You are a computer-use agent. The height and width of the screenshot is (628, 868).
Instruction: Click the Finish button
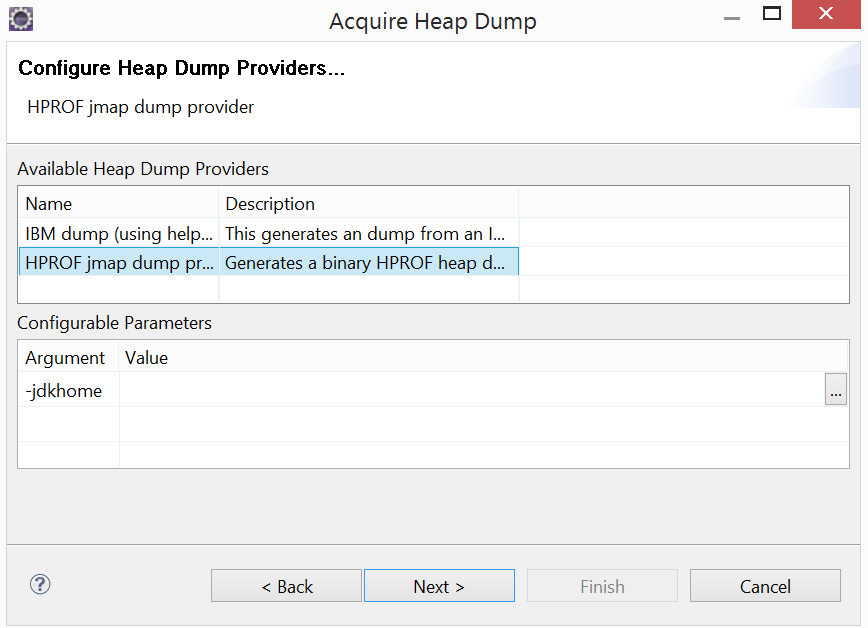602,586
